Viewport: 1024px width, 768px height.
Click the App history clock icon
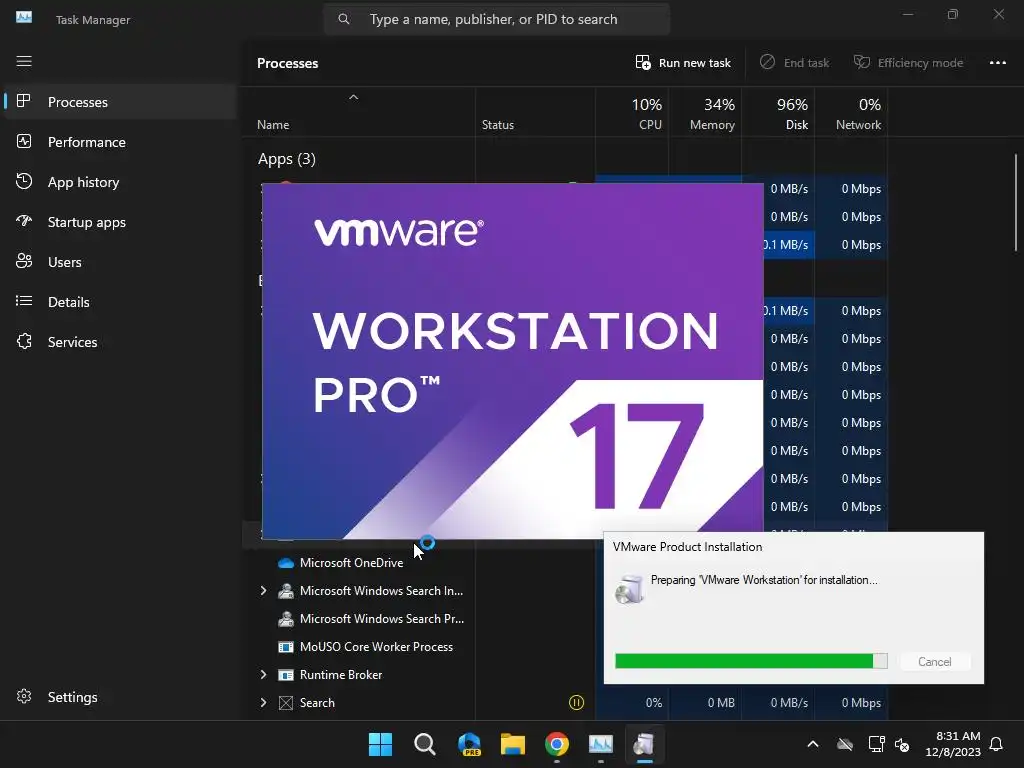(24, 181)
